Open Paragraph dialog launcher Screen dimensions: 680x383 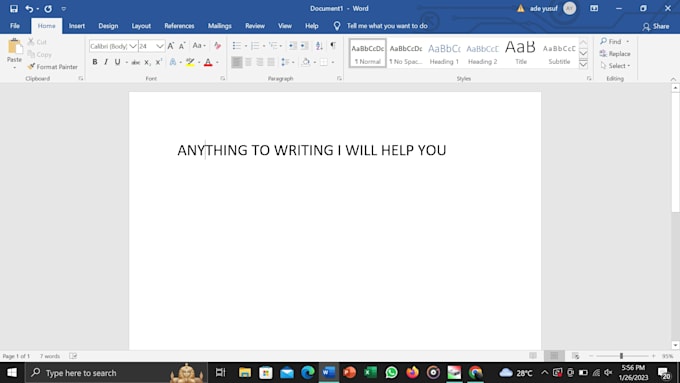[x=339, y=79]
